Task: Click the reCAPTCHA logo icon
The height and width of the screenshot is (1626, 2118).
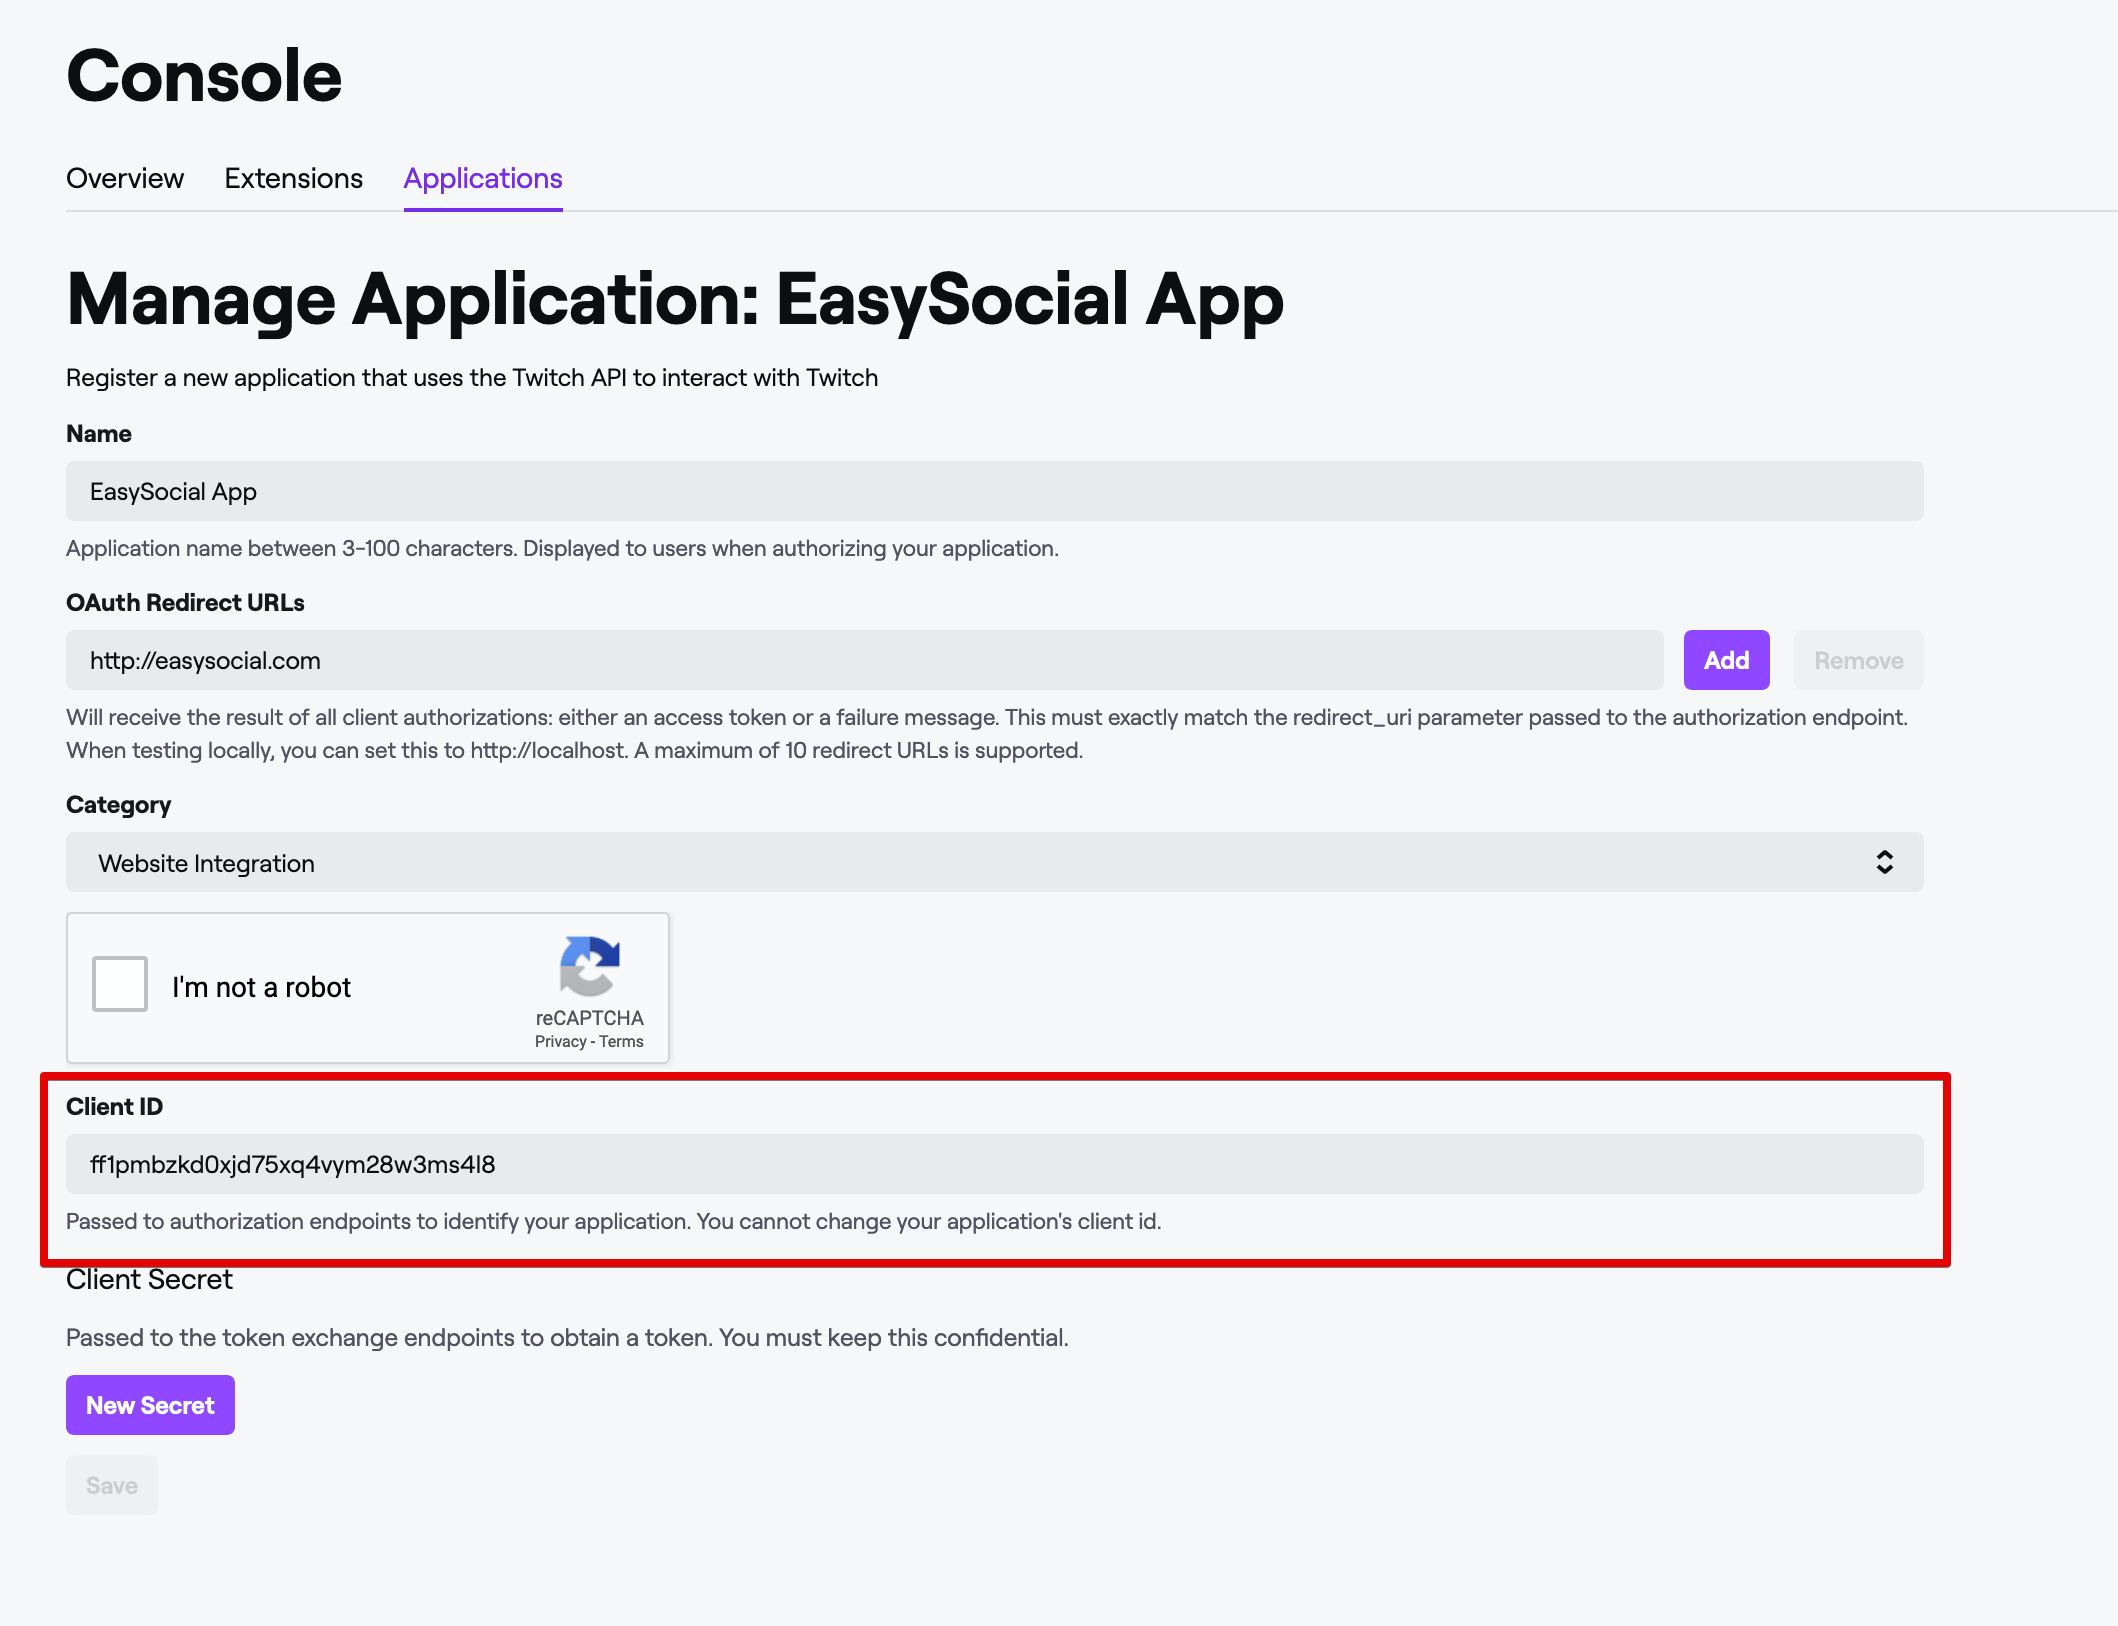Action: (590, 966)
